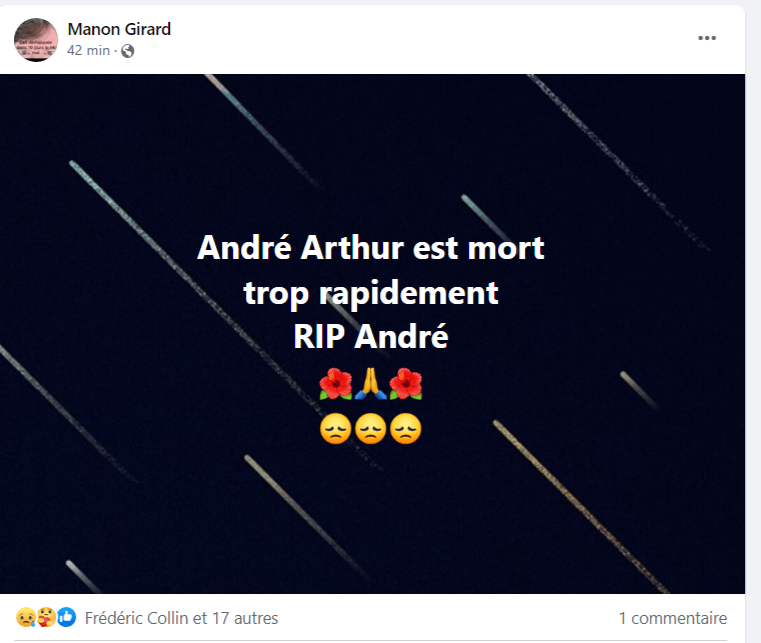The height and width of the screenshot is (643, 761).
Task: Open the 42 min timestamp link
Action: [x=88, y=50]
